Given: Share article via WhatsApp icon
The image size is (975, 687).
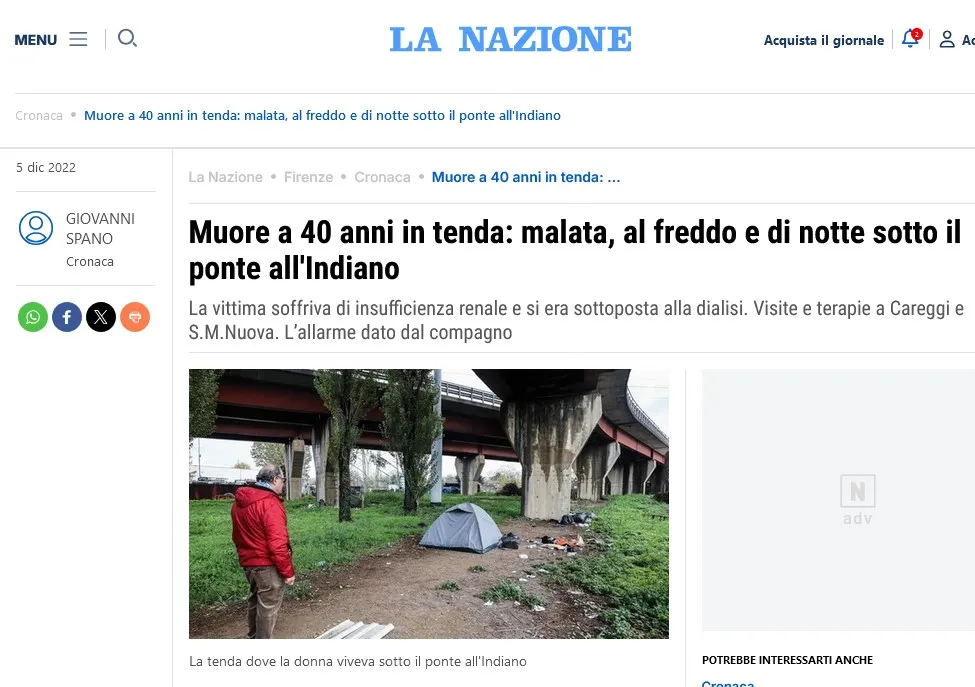Looking at the screenshot, I should [x=33, y=317].
